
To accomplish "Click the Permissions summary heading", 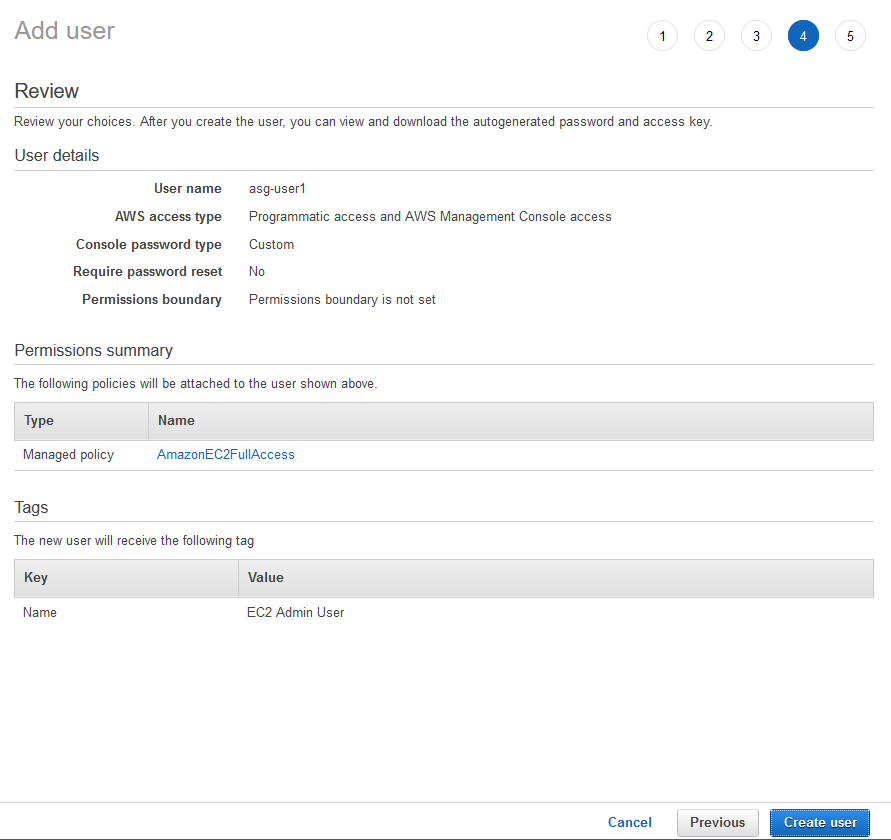I will click(94, 350).
